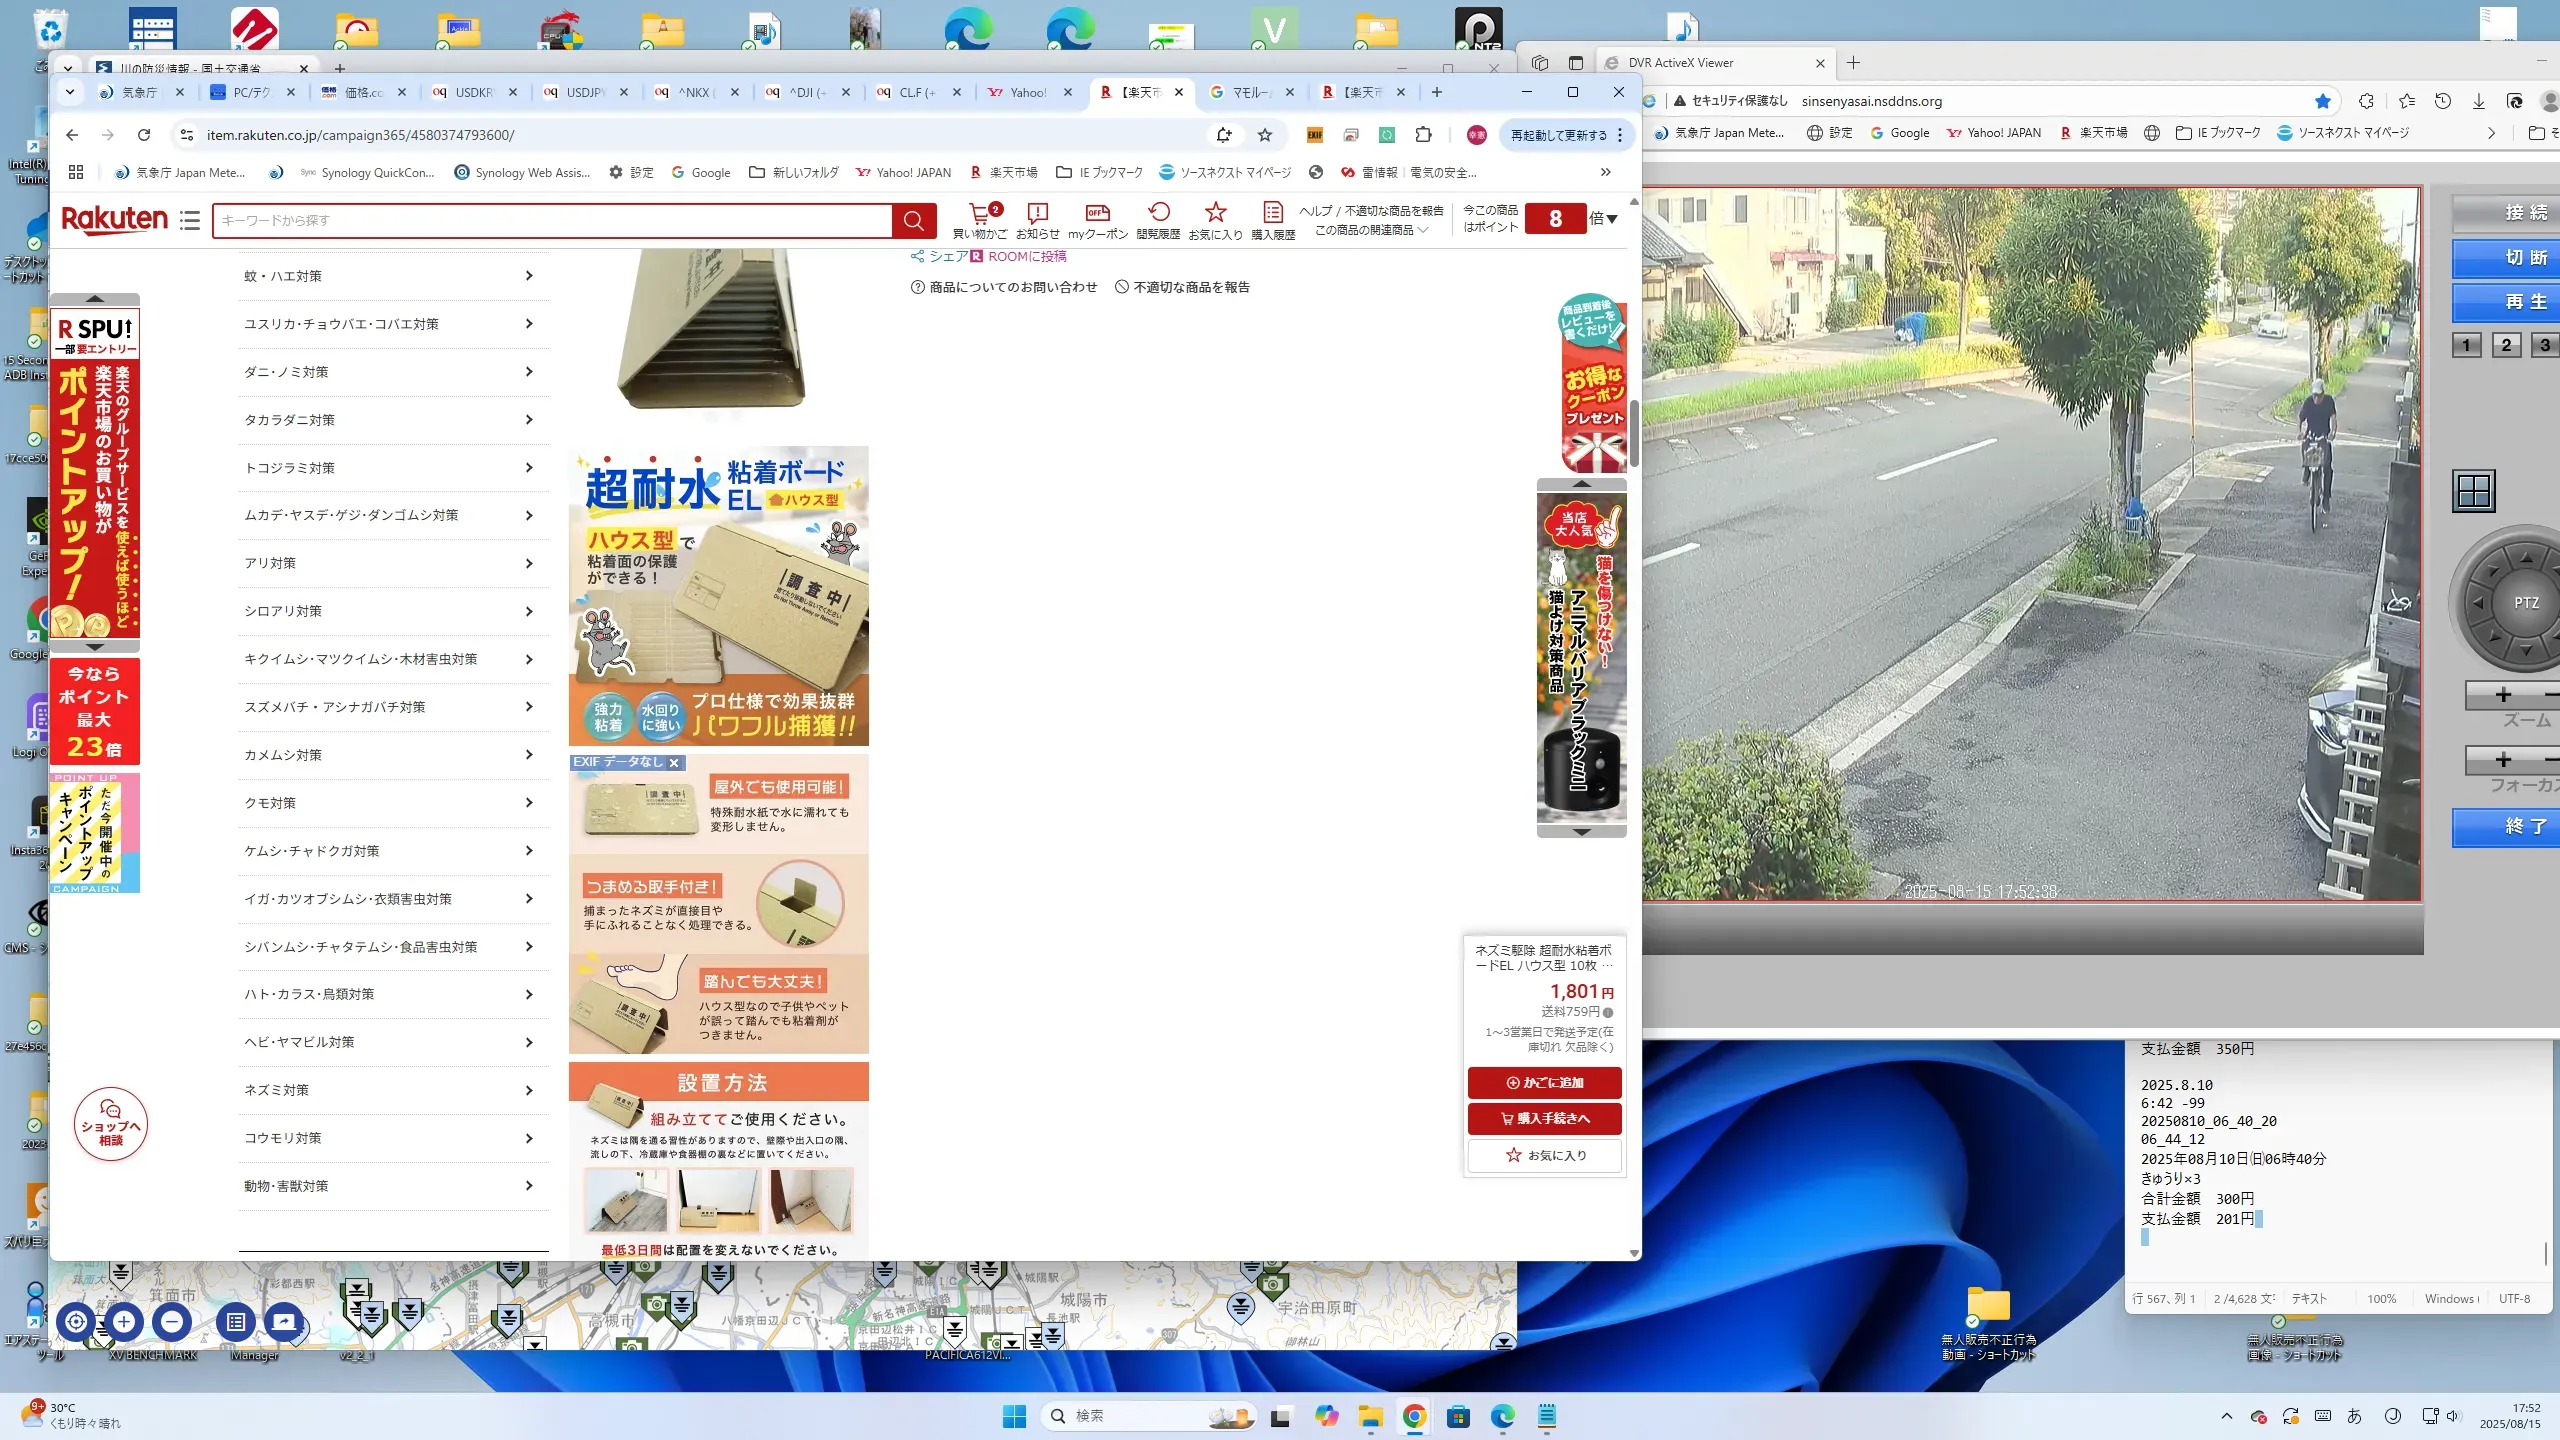Open the Rakuten category hamburger menu

pyautogui.click(x=190, y=221)
